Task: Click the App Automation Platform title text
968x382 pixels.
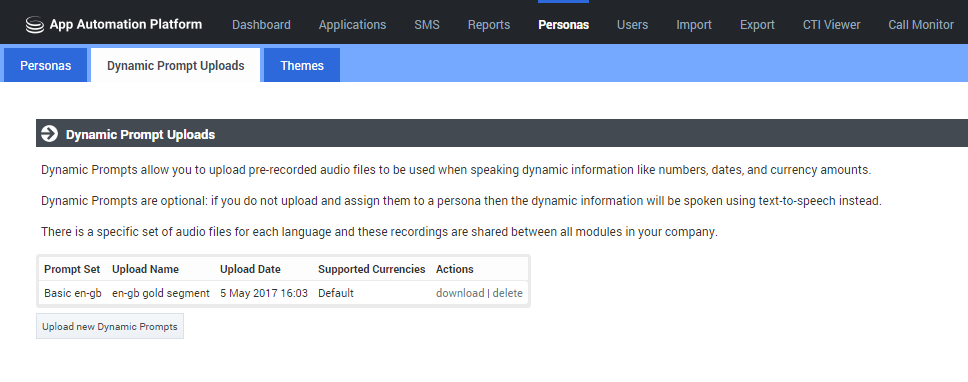Action: click(x=126, y=25)
